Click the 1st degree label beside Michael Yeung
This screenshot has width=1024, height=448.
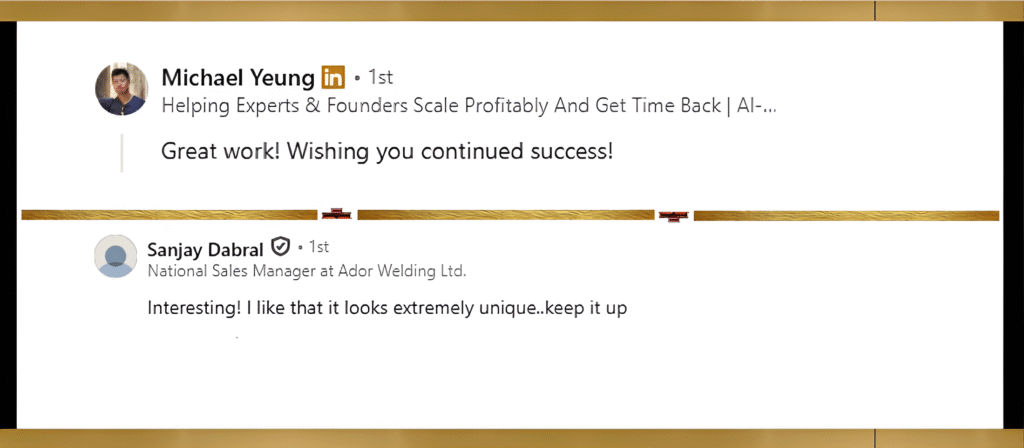(380, 77)
